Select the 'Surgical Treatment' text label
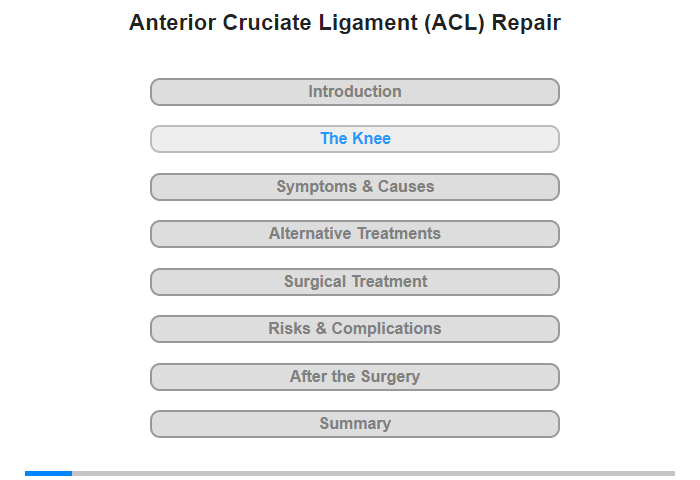Screen dimensions: 700x480 pyautogui.click(x=355, y=282)
